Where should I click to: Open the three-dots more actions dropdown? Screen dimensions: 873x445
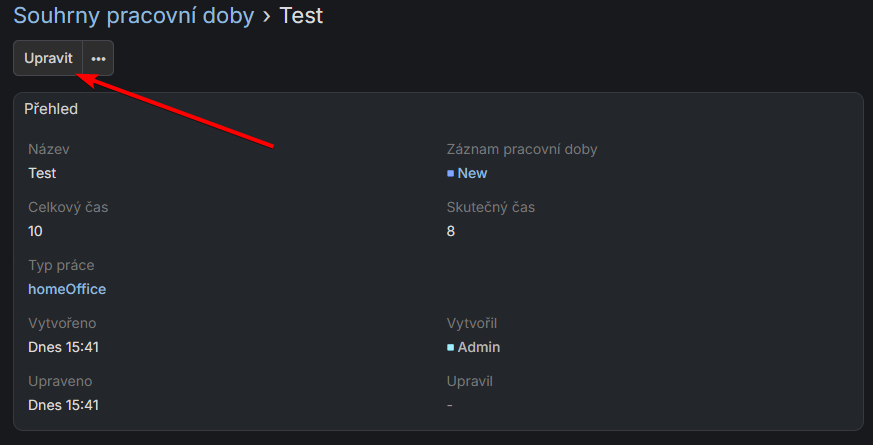point(98,58)
